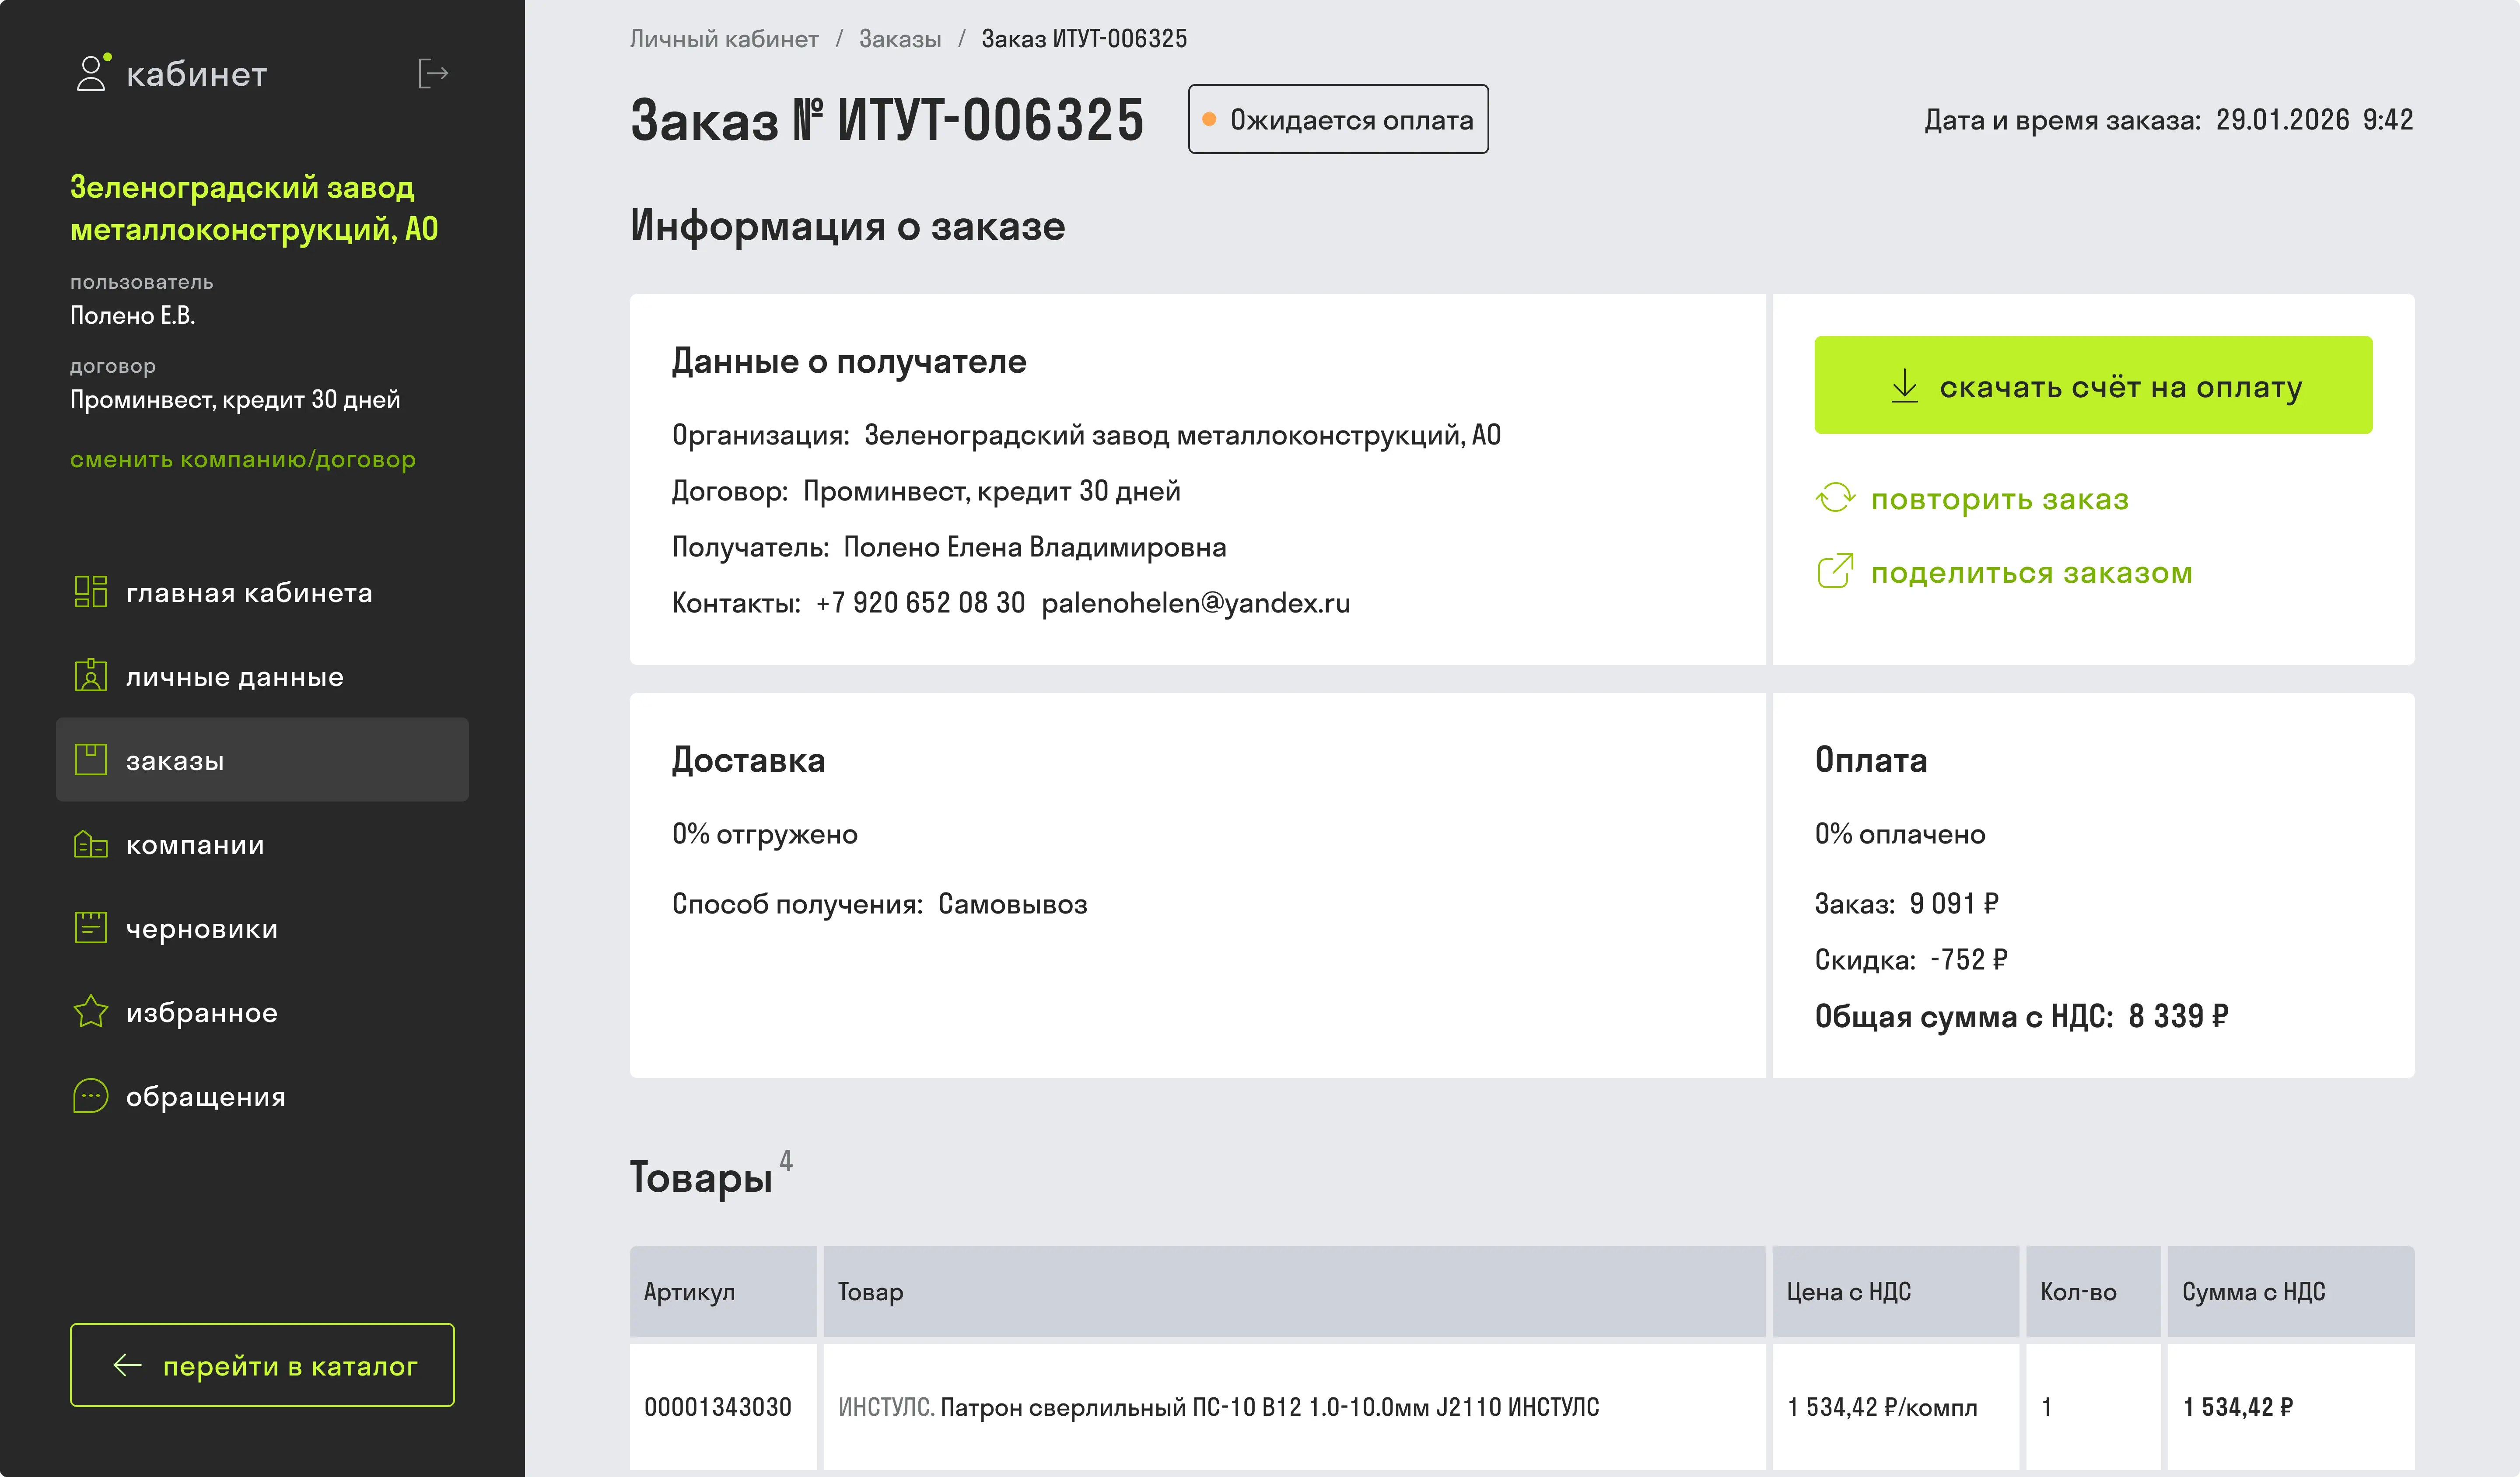Select заказы in the sidebar
The width and height of the screenshot is (2520, 1477).
(x=262, y=760)
